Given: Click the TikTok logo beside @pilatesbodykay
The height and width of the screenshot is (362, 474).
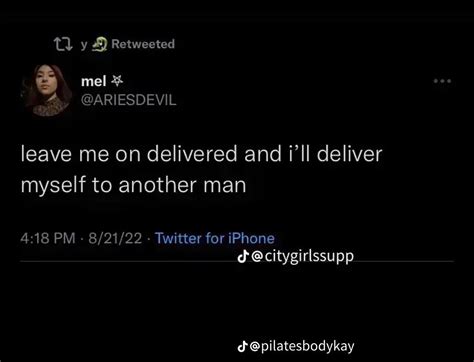Looking at the screenshot, I should pyautogui.click(x=243, y=347).
